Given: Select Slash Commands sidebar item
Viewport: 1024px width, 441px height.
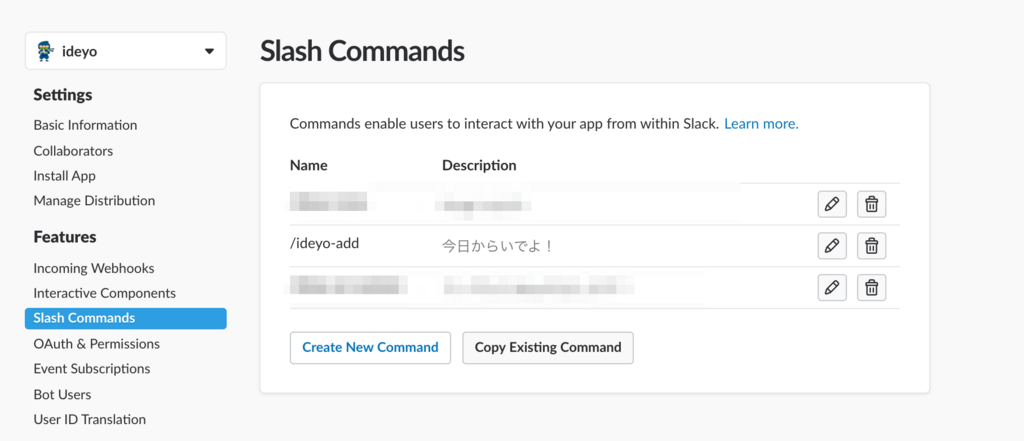Looking at the screenshot, I should [x=125, y=318].
